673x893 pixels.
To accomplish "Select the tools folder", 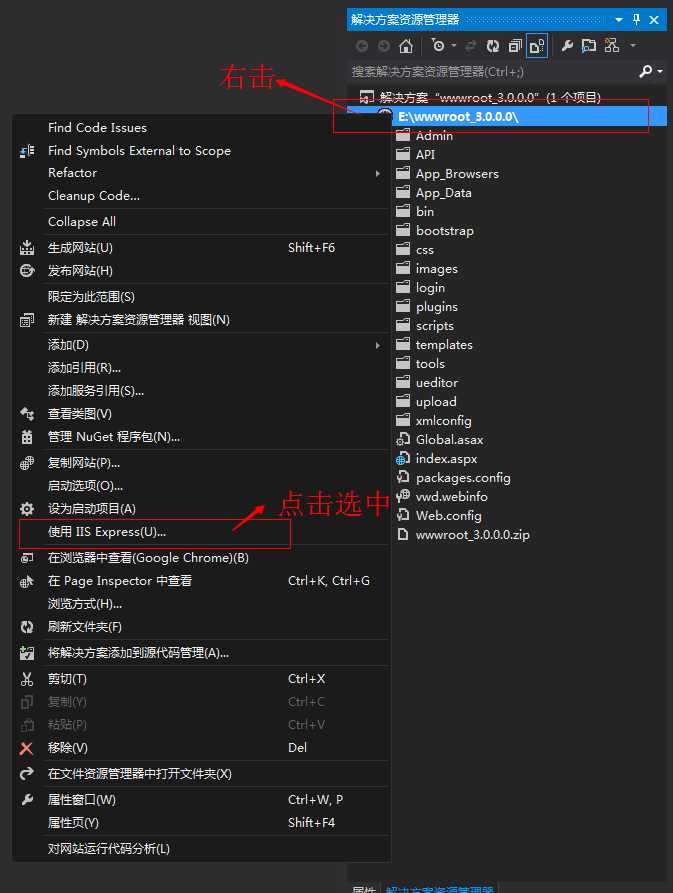I will click(x=430, y=363).
